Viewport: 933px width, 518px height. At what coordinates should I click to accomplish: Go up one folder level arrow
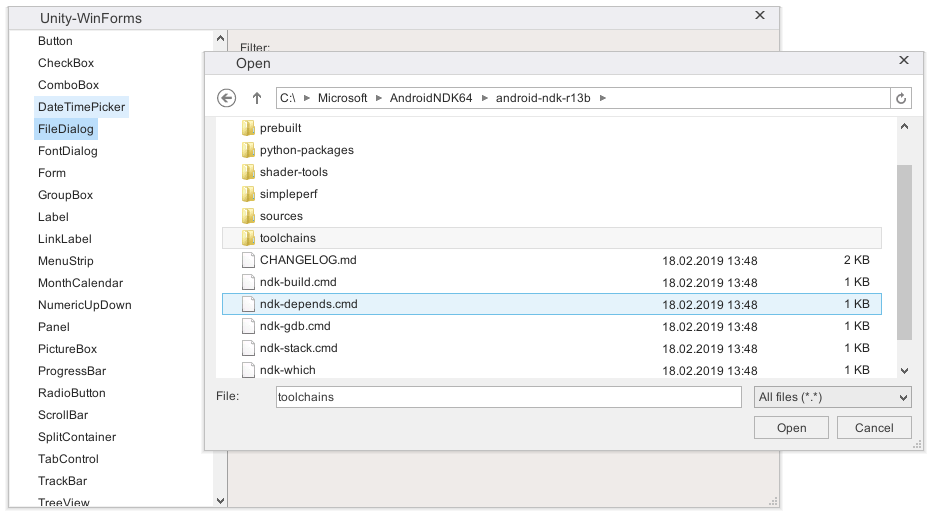click(x=256, y=98)
